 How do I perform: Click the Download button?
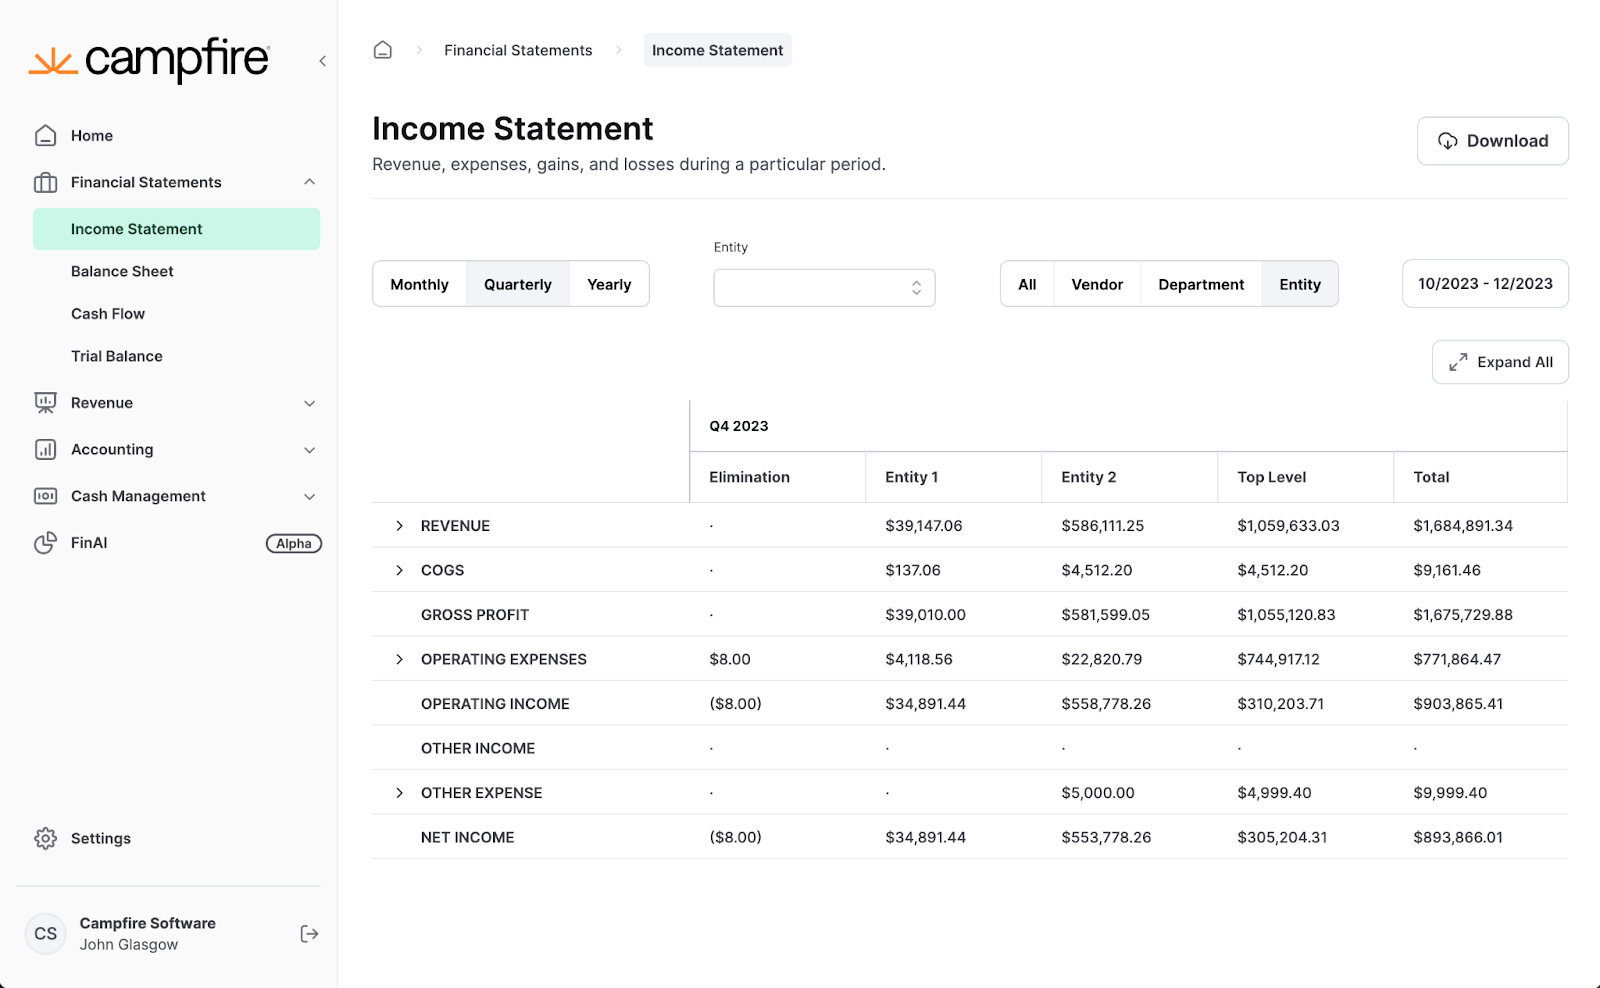pos(1492,141)
